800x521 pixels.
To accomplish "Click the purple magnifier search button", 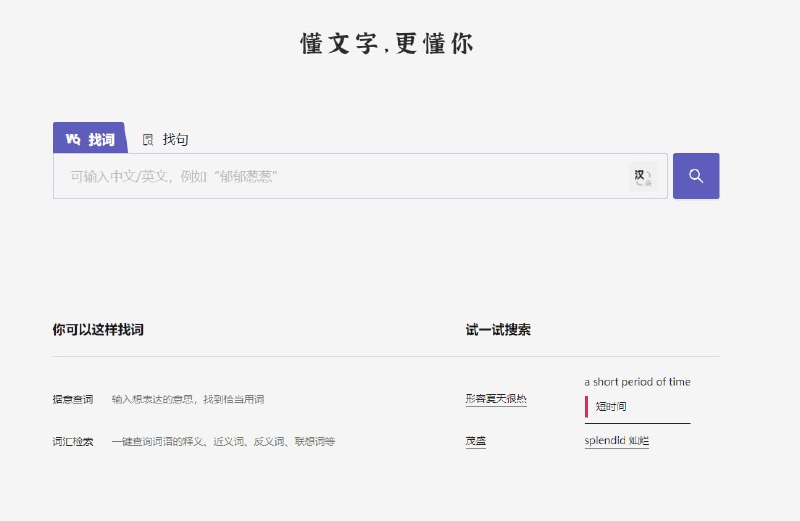I will (x=696, y=176).
